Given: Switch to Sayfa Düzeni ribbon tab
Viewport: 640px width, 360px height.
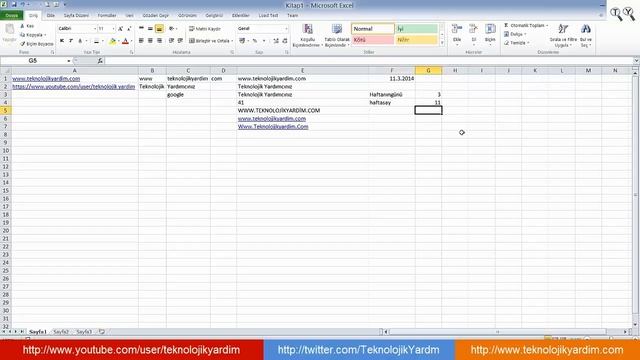Looking at the screenshot, I should click(x=76, y=16).
